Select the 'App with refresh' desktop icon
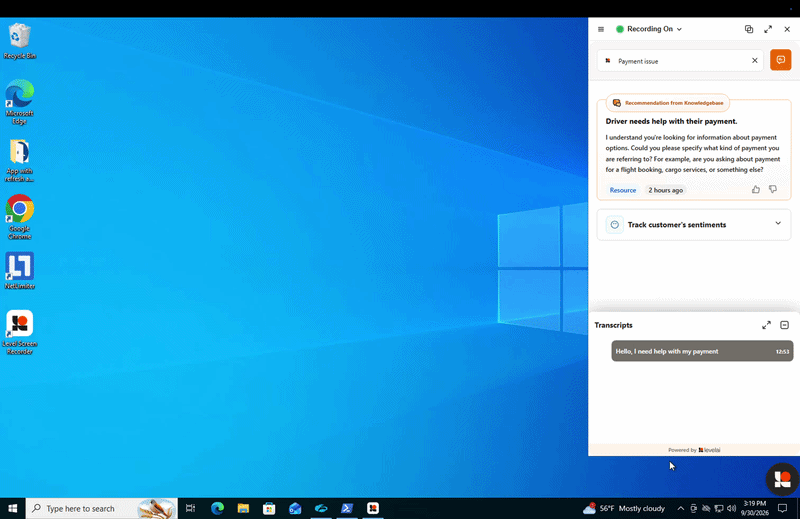The width and height of the screenshot is (800, 519). pyautogui.click(x=19, y=160)
